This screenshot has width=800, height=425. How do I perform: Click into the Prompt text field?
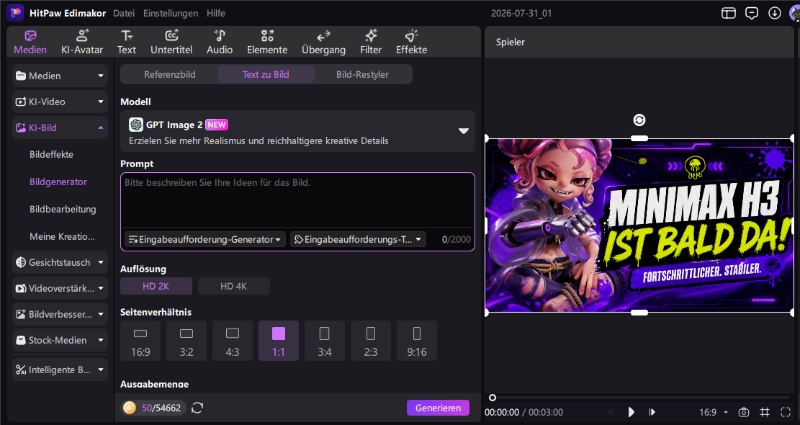[297, 202]
